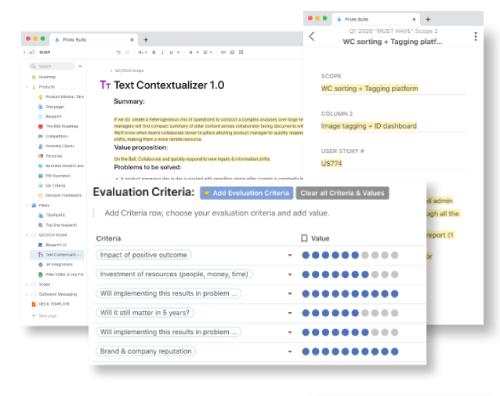Click the emoji icon in the toolbar
Viewport: 500px width, 396px height.
[x=232, y=52]
